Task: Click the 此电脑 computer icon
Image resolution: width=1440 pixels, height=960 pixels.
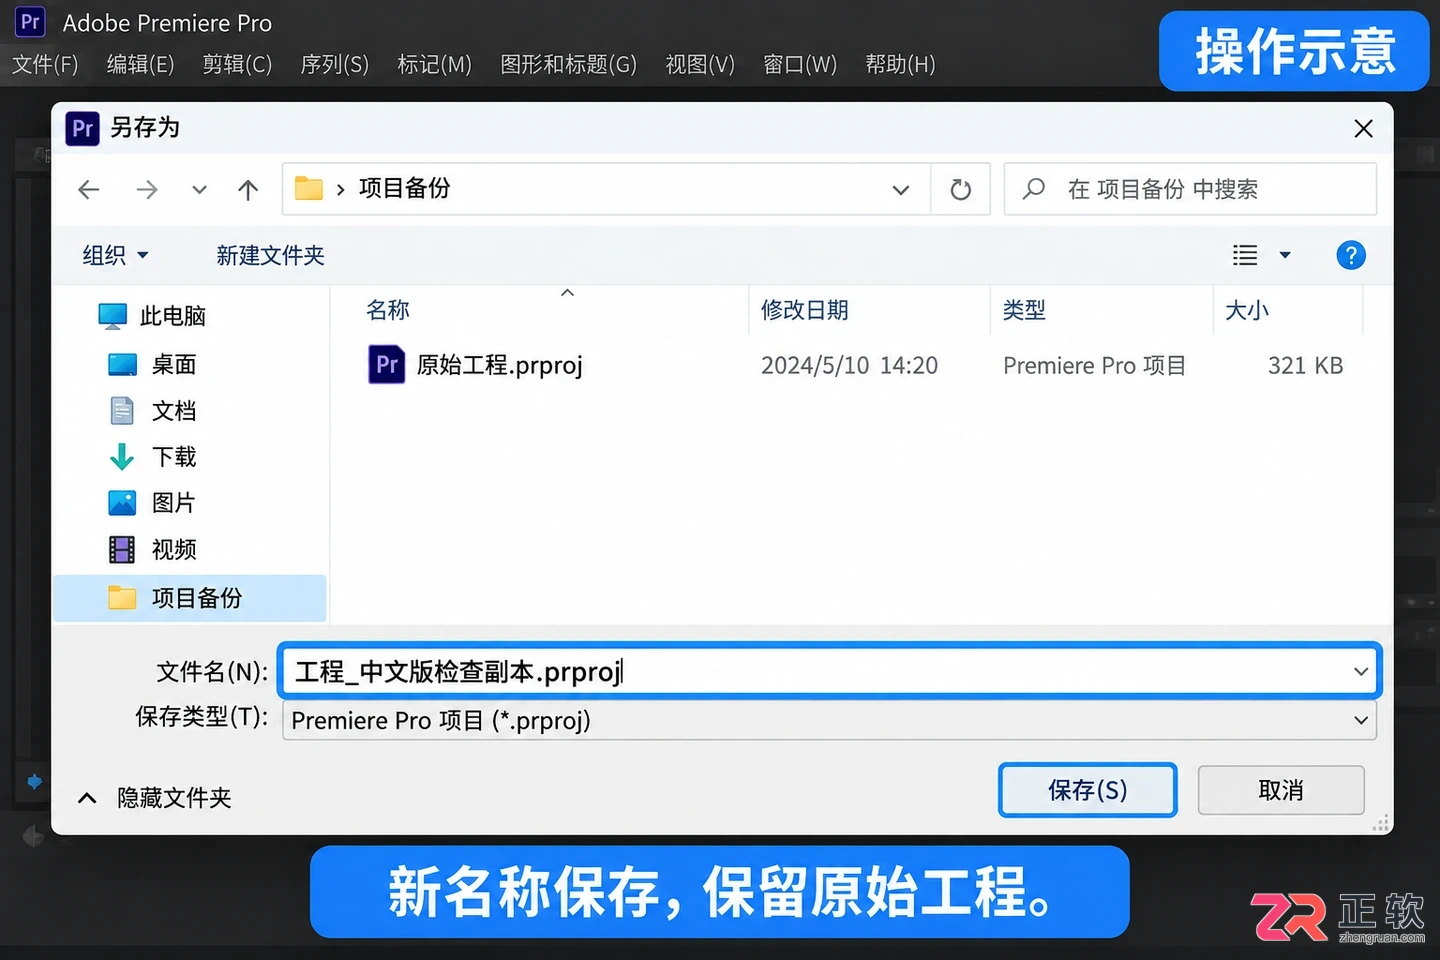Action: (x=113, y=316)
